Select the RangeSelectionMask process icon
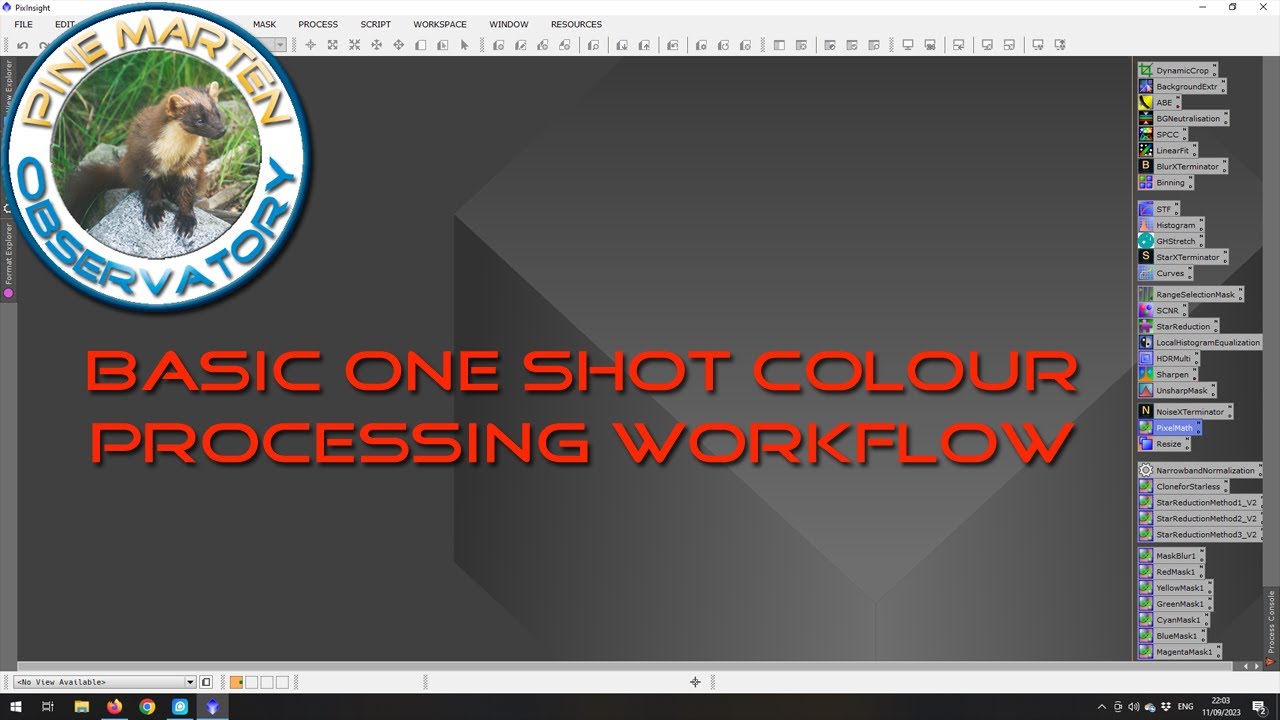Screen dimensions: 1280x720 tap(1191, 295)
